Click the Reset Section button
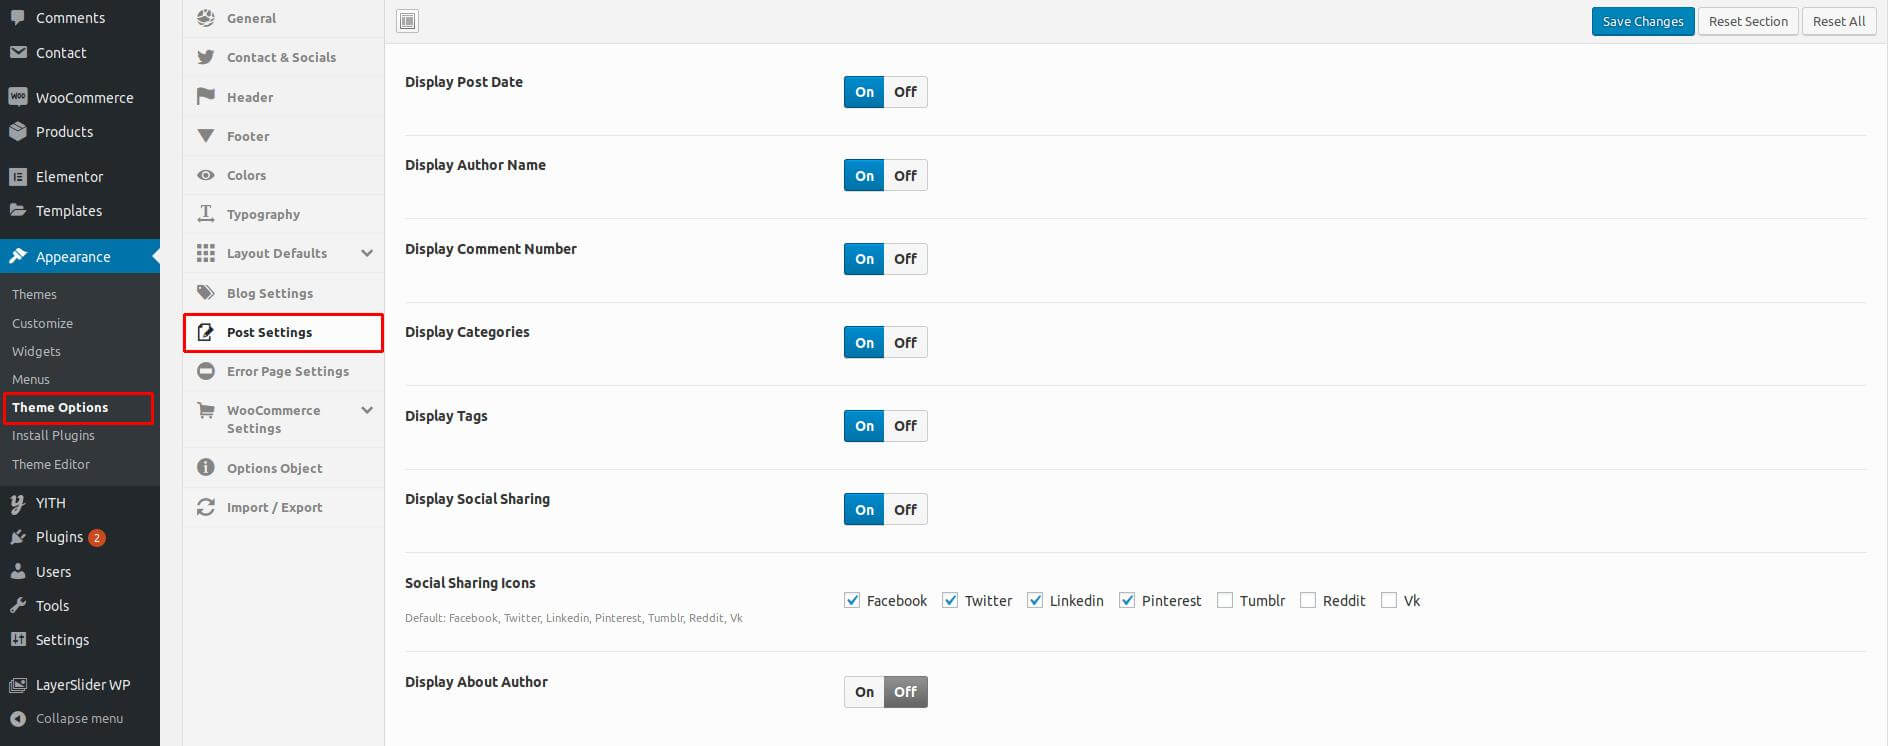1888x746 pixels. click(x=1748, y=21)
